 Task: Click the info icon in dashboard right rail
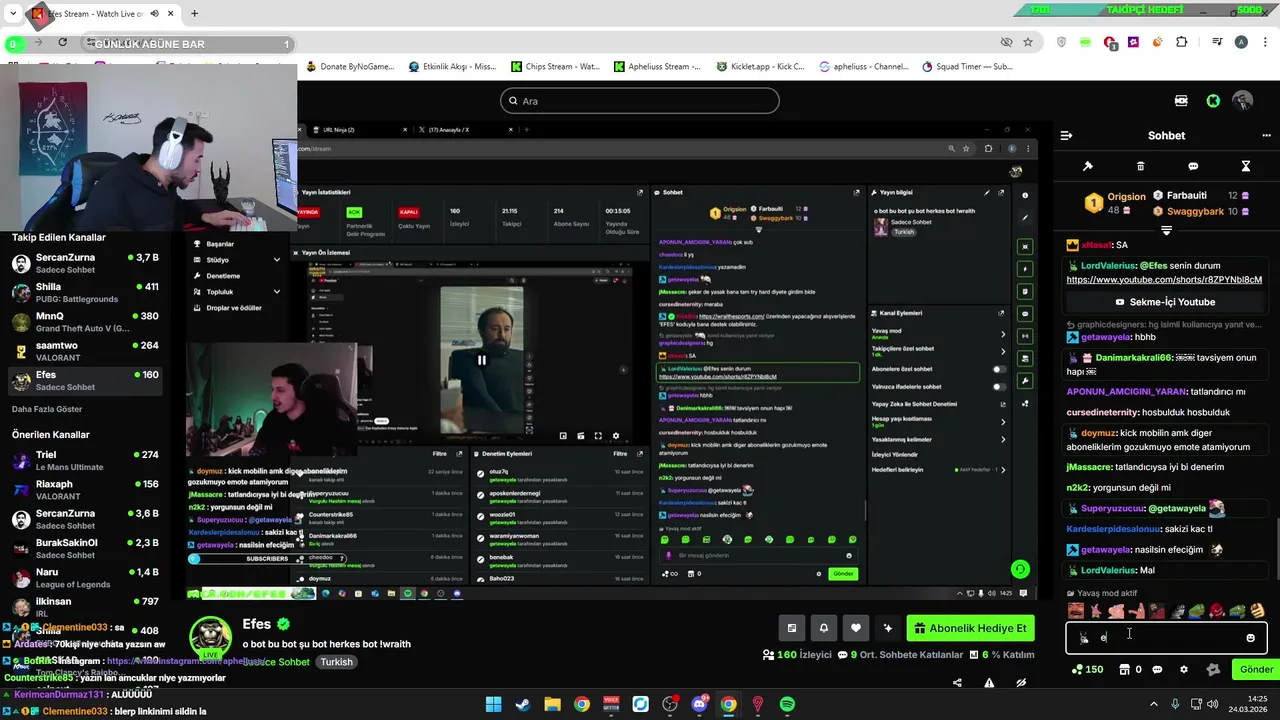point(1025,195)
